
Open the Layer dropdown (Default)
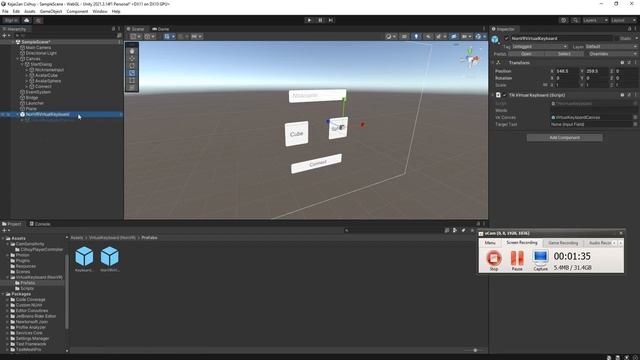(611, 47)
